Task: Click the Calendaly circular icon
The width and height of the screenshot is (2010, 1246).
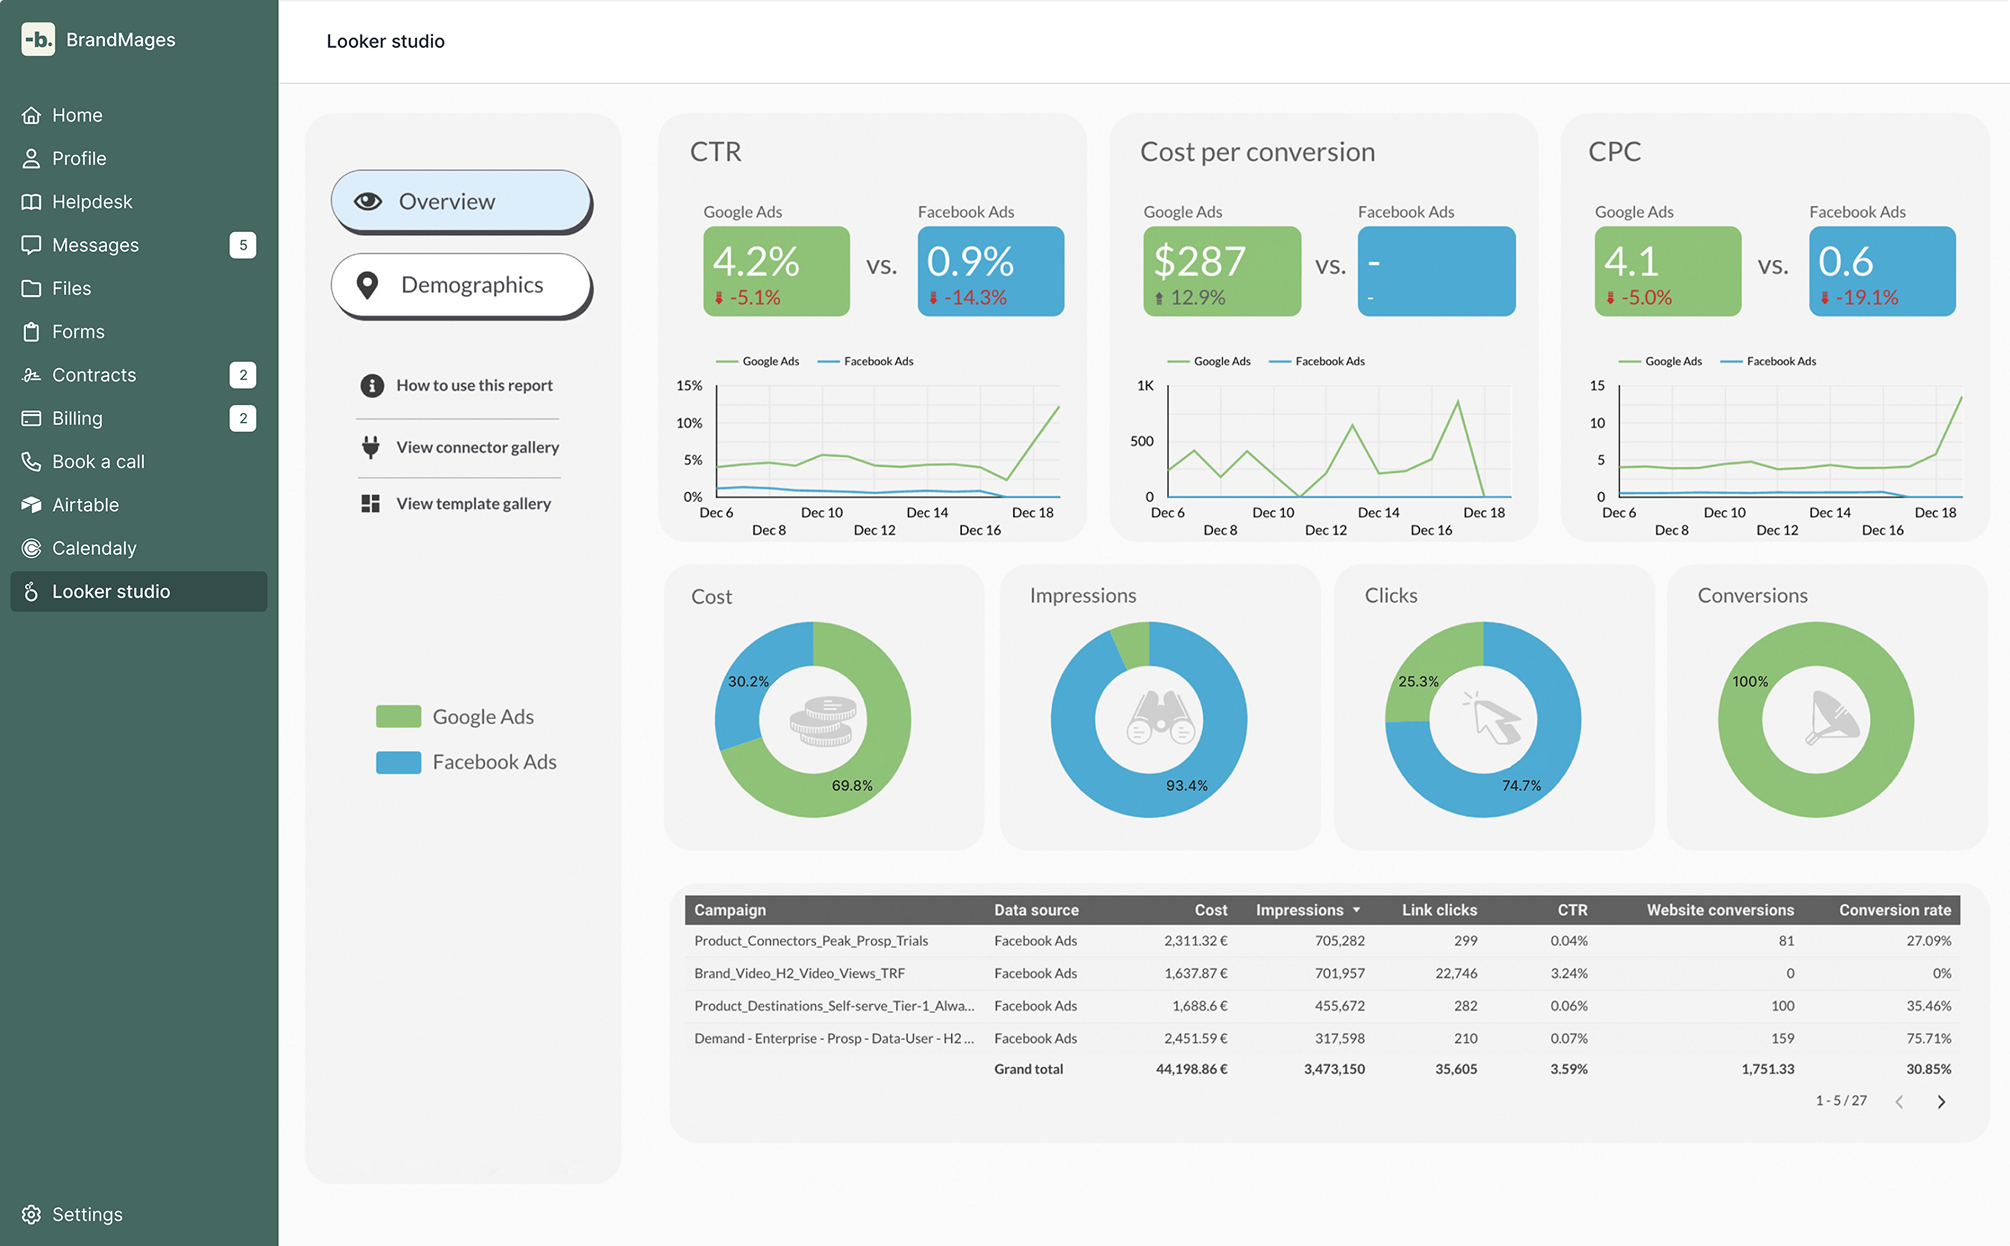Action: pos(31,548)
